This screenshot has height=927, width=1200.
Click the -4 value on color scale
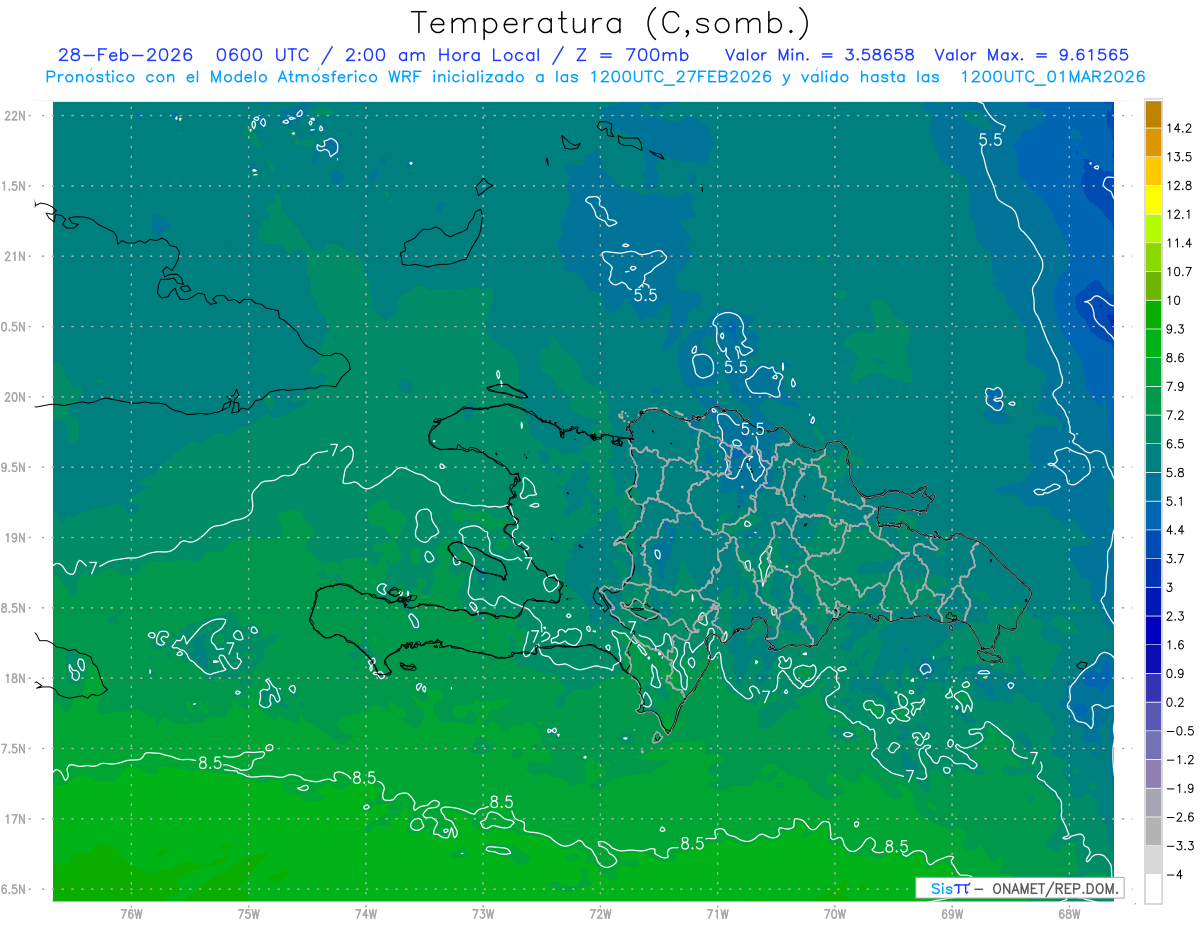(x=1176, y=875)
